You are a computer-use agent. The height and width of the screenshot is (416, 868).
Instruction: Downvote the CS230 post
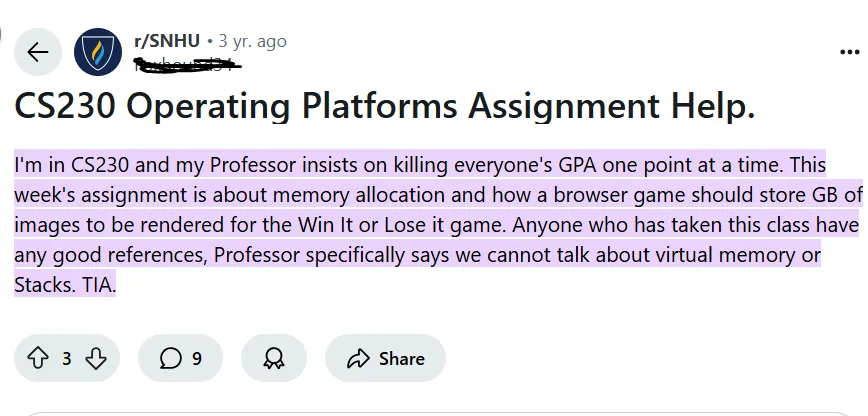click(x=96, y=358)
